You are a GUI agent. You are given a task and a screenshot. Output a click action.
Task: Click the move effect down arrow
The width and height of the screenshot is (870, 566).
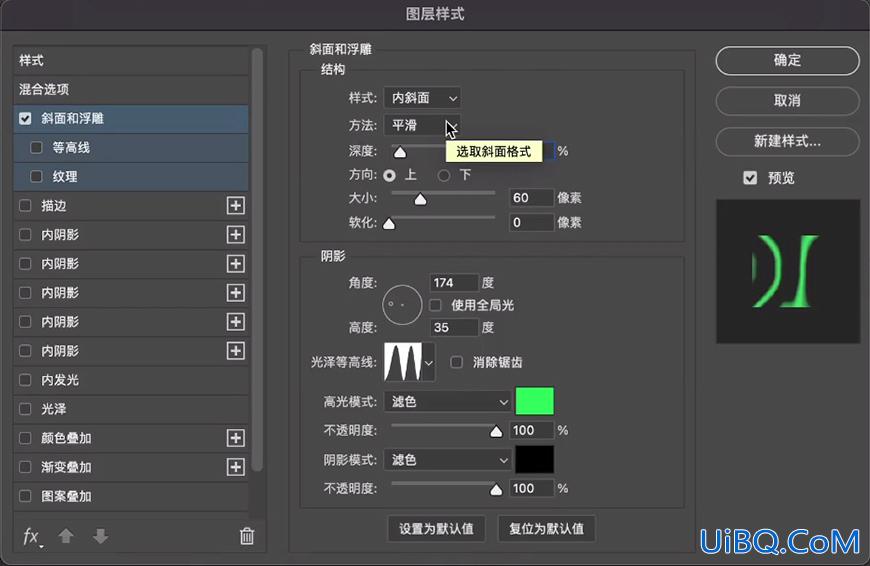(x=100, y=536)
